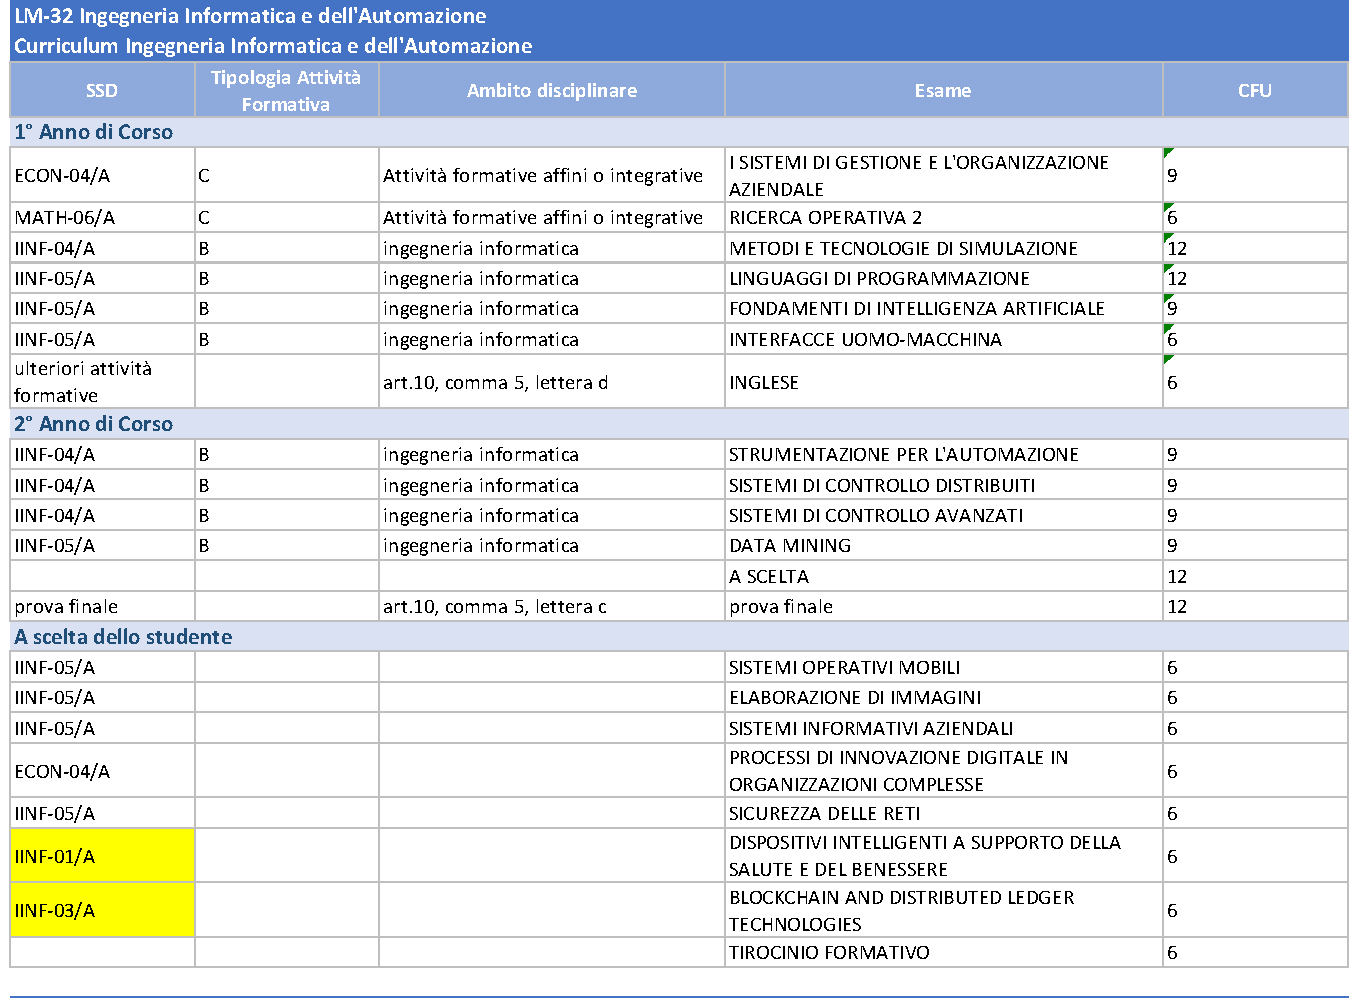The height and width of the screenshot is (998, 1358).
Task: Click the Tipologia Attività Formativa header
Action: point(286,90)
